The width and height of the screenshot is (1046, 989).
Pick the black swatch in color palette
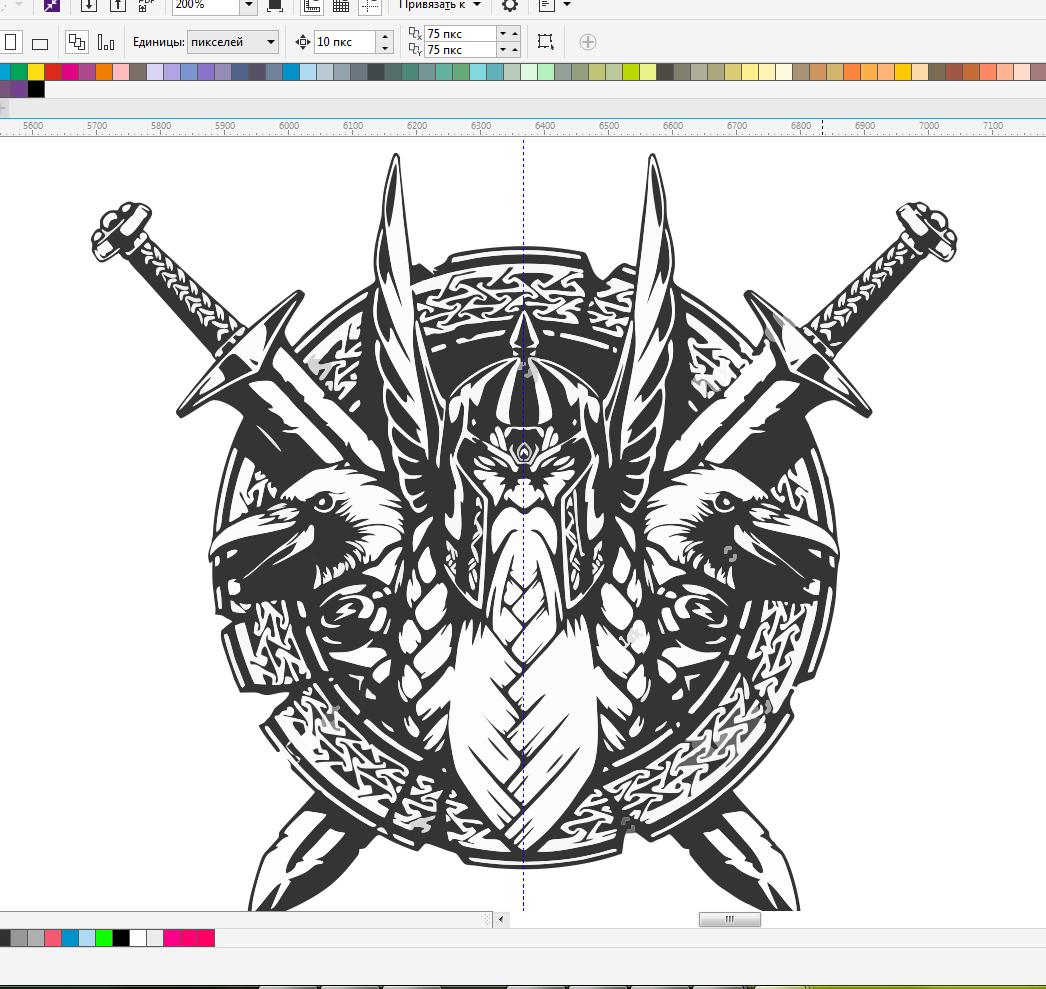pos(36,89)
